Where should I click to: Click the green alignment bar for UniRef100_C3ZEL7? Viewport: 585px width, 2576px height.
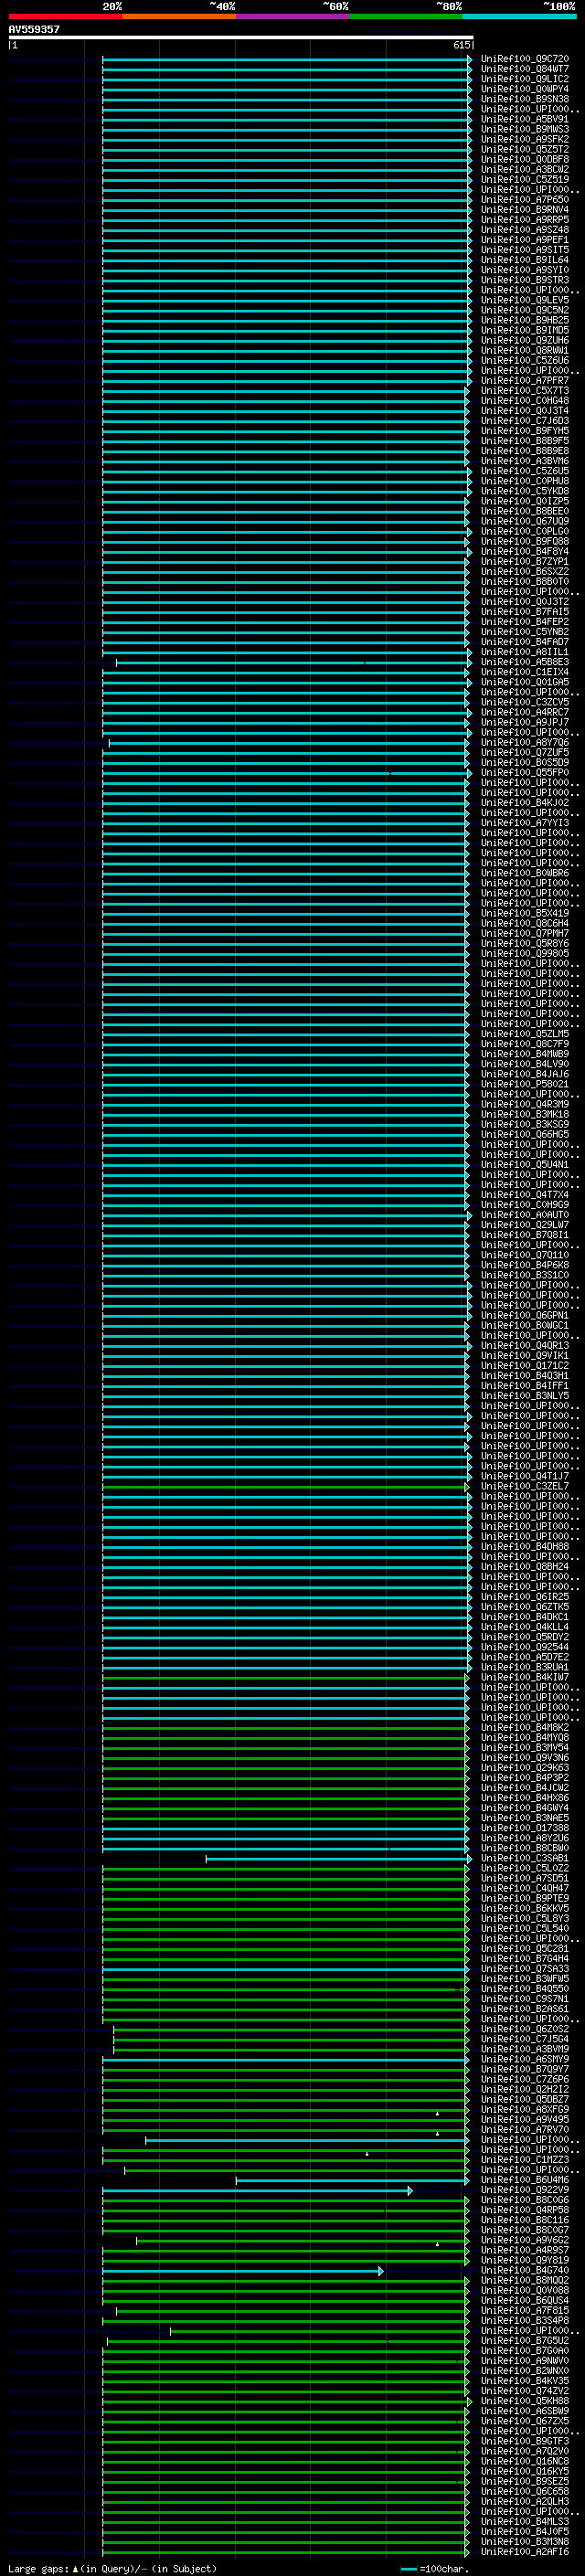tap(285, 1487)
